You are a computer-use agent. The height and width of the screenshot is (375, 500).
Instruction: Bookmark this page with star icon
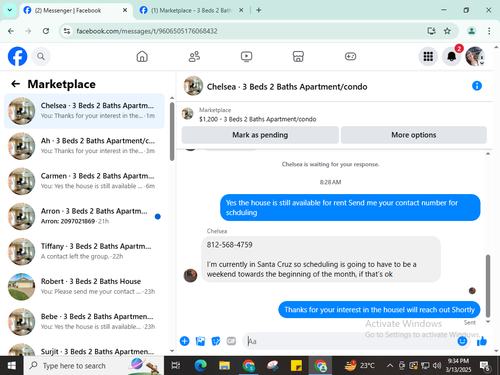[x=447, y=31]
